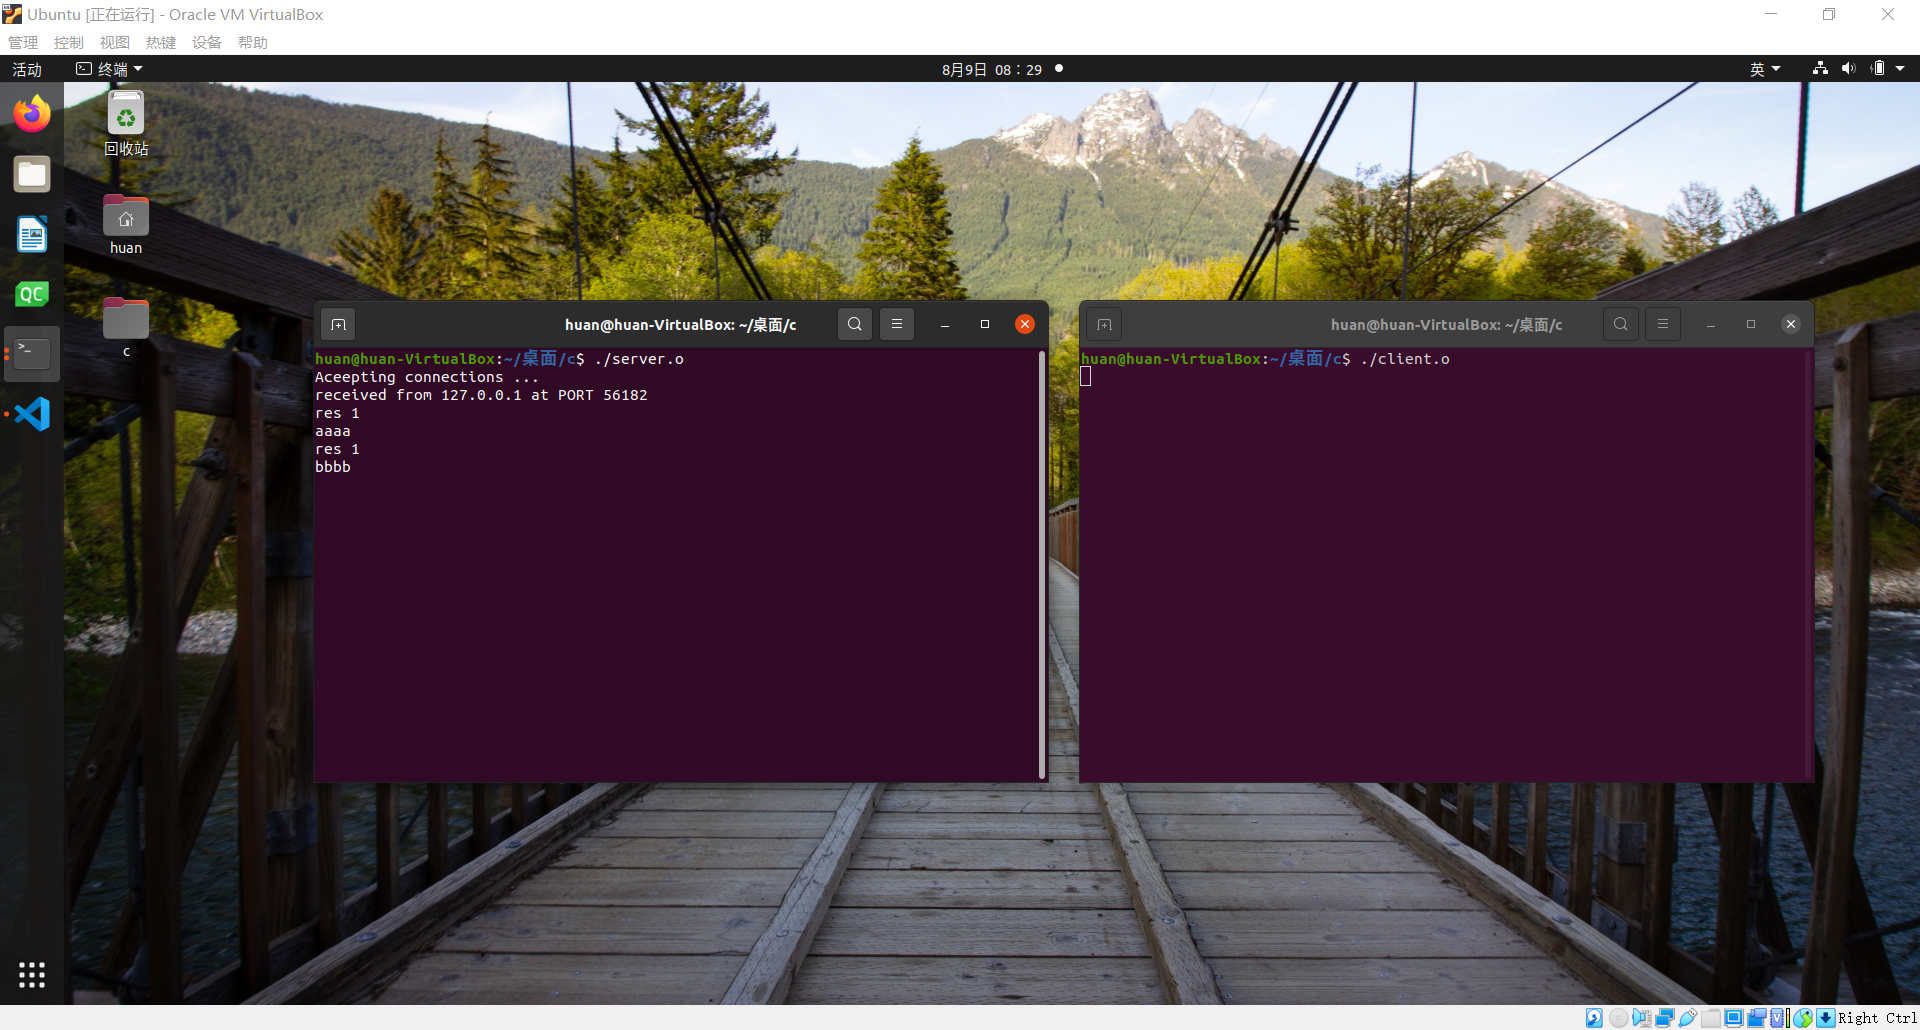Toggle the network status icon in the top panel
Viewport: 1920px width, 1030px height.
(x=1820, y=68)
